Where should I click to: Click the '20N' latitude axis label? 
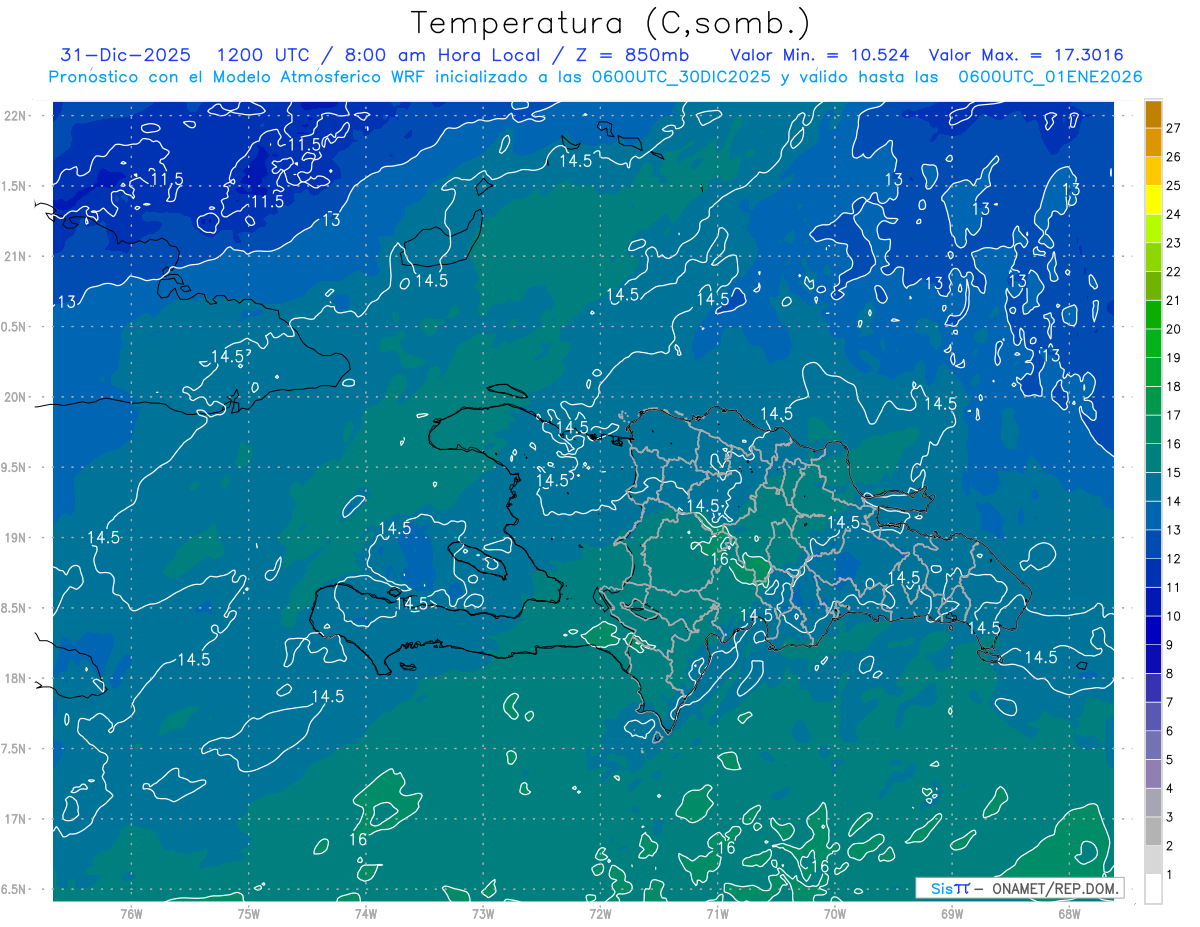click(x=14, y=397)
